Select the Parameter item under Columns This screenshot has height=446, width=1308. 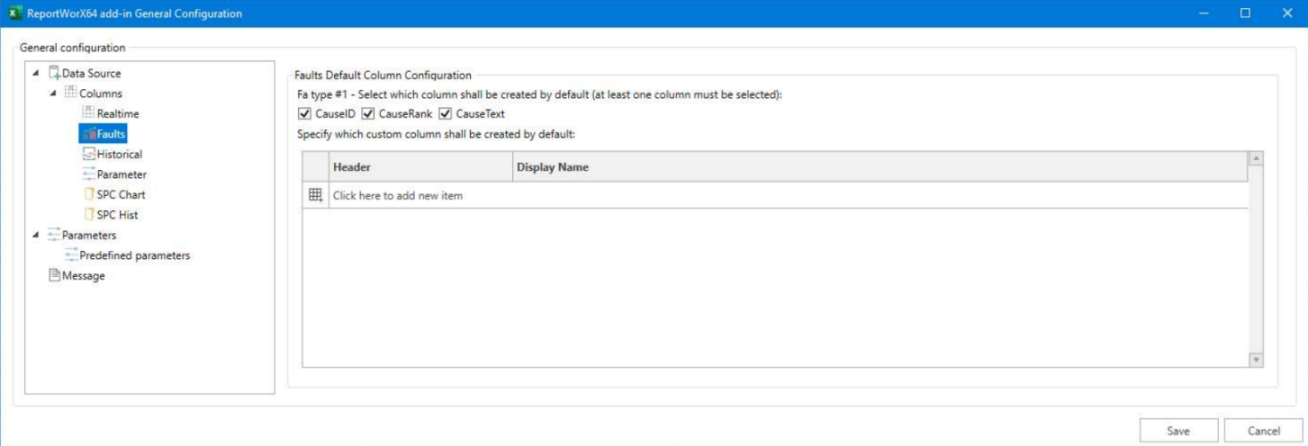point(121,174)
